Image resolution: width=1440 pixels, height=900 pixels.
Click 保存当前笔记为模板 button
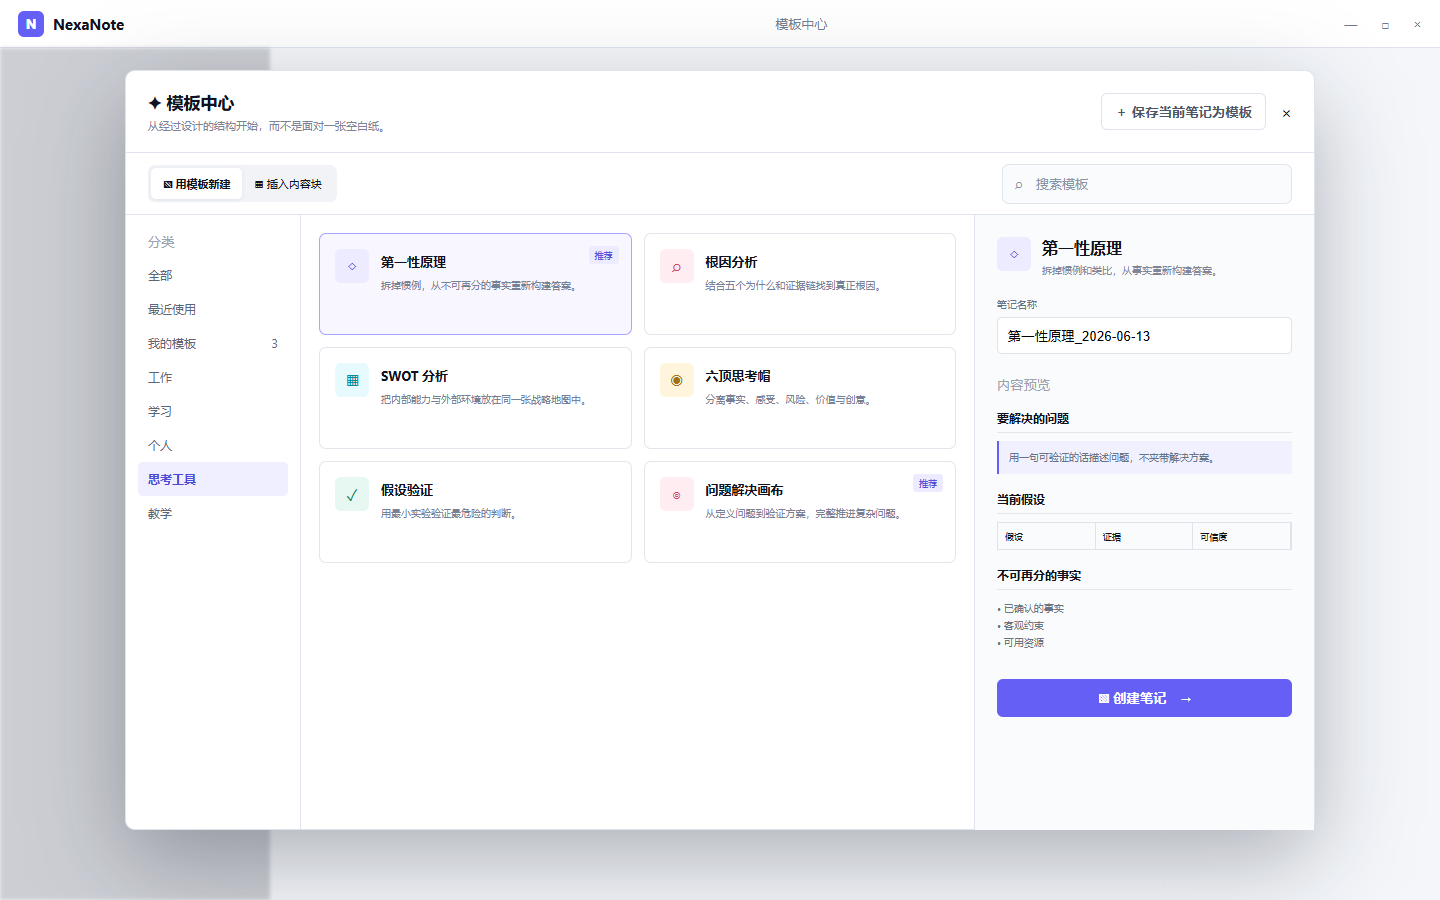point(1183,112)
